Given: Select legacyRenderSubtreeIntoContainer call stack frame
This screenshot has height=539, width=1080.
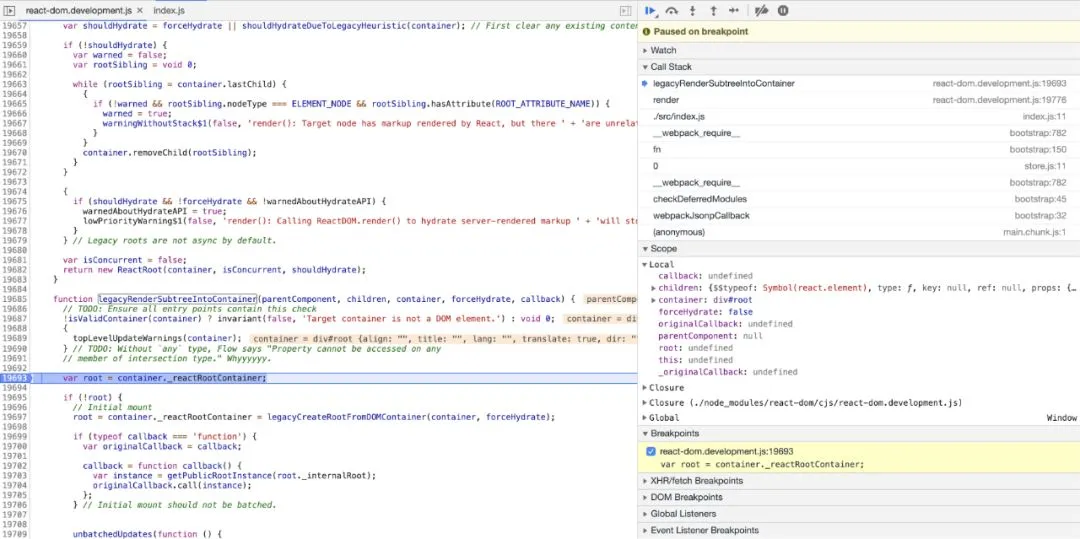Looking at the screenshot, I should 859,83.
